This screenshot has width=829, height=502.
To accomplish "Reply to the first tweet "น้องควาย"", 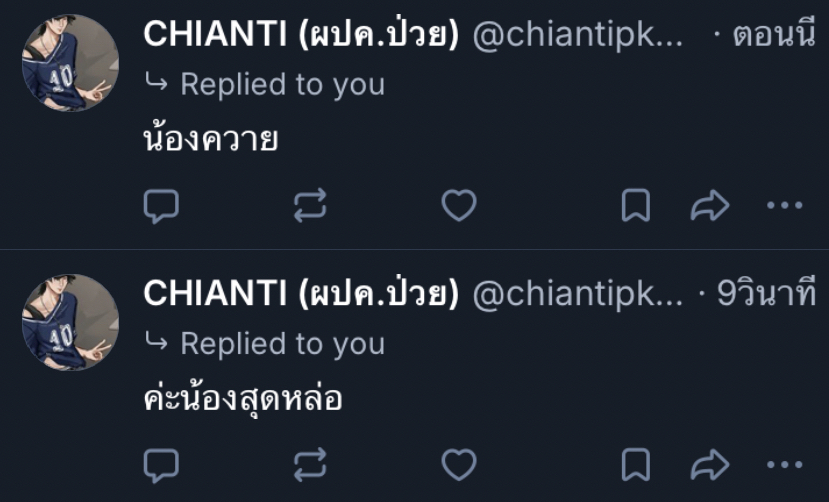I will click(x=161, y=206).
